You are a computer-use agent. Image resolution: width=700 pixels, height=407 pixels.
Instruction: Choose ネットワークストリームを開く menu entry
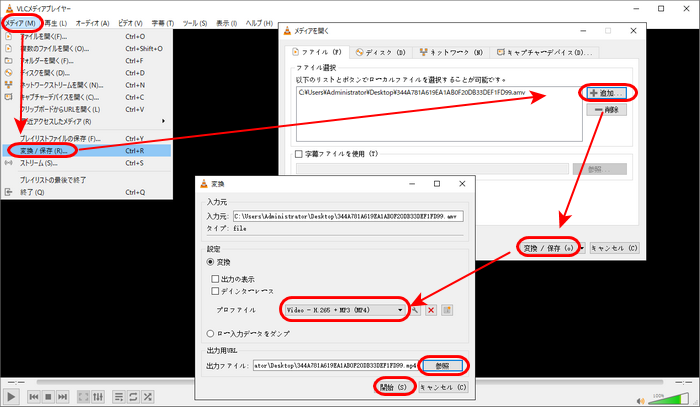87,85
